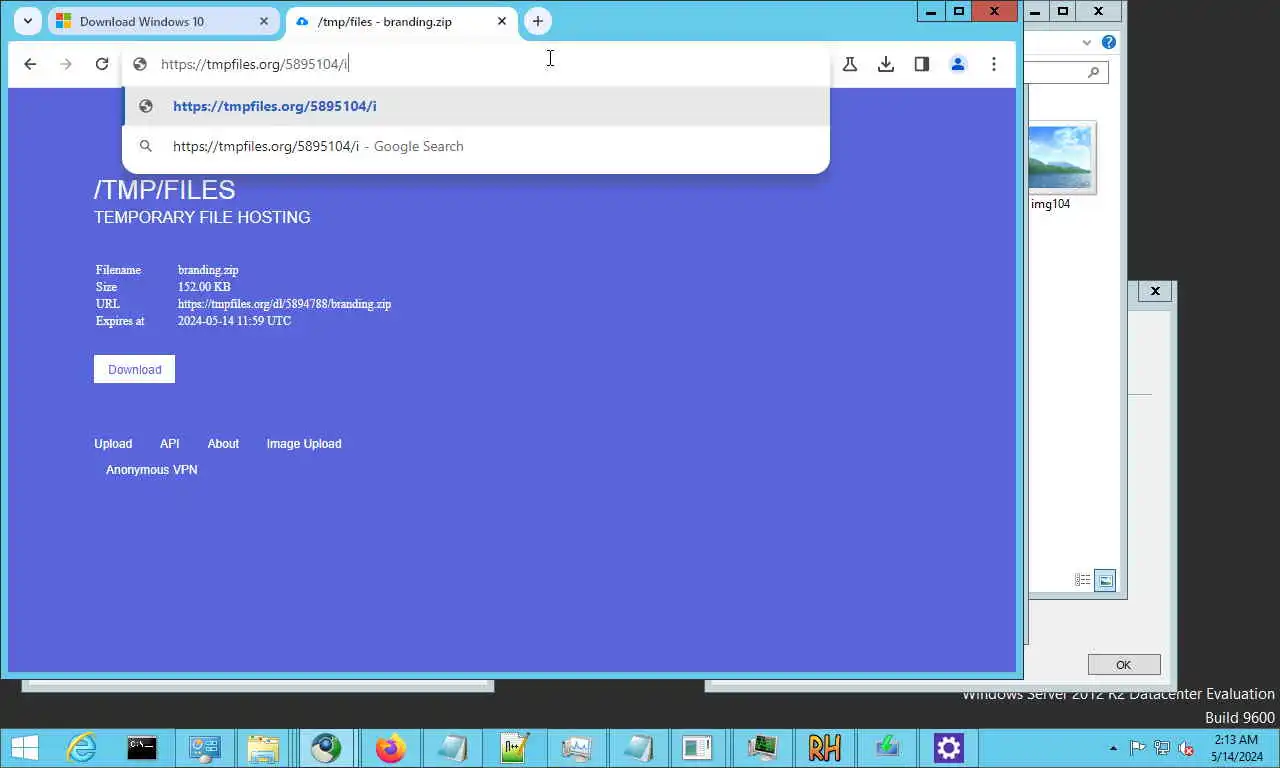Image resolution: width=1280 pixels, height=768 pixels.
Task: Click the address bar URL field
Action: [476, 64]
